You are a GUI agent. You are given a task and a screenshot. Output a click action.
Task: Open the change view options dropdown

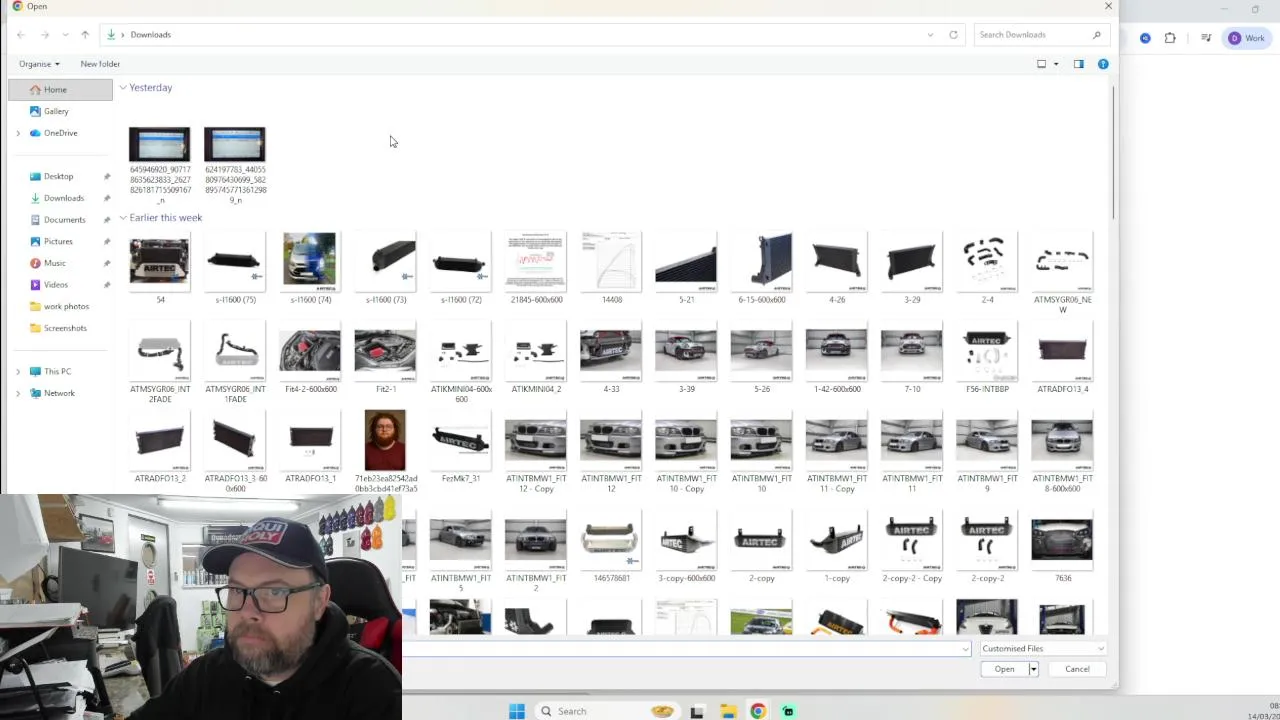coord(1056,64)
